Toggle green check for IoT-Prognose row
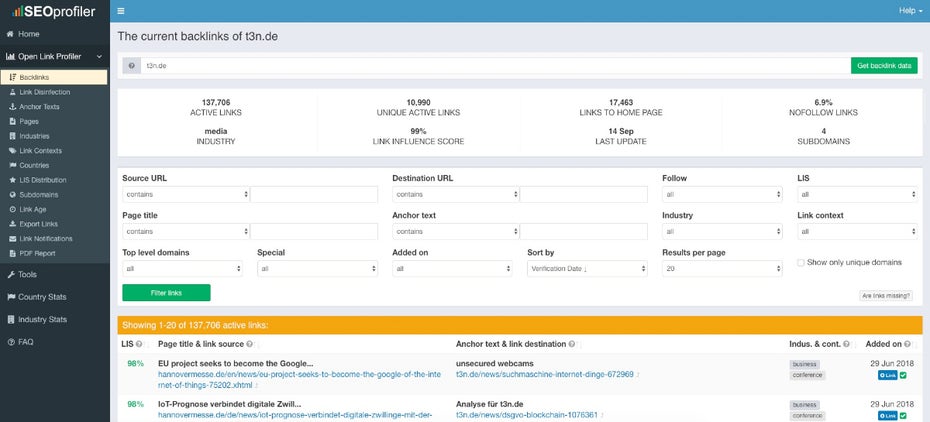930x422 pixels. click(x=903, y=416)
